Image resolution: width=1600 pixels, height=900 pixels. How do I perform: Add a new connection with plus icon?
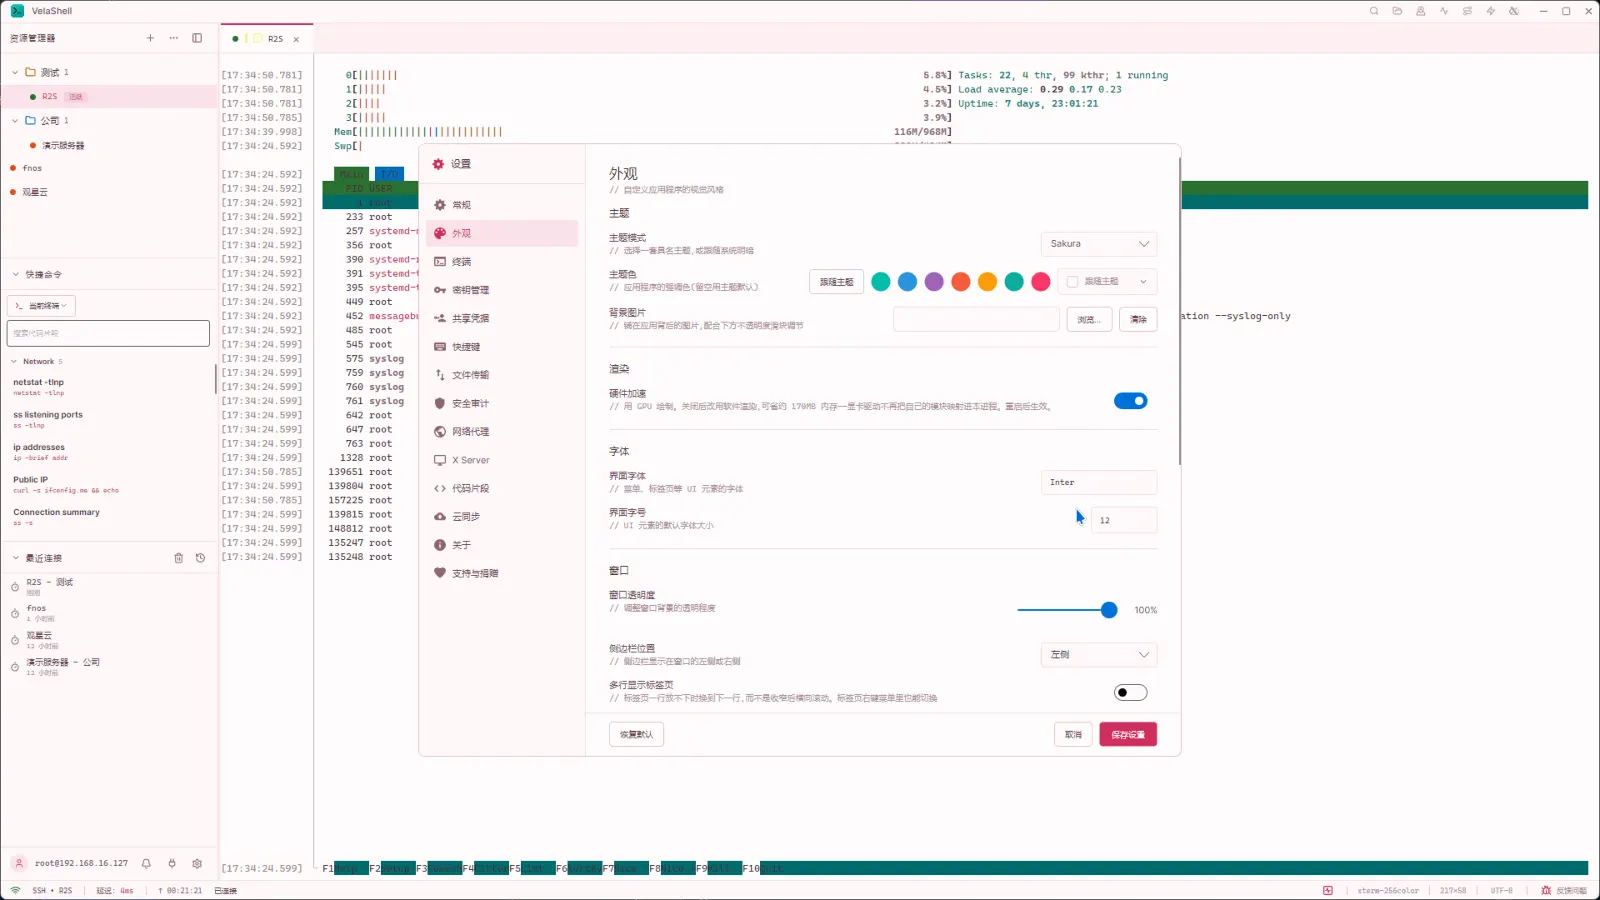150,38
